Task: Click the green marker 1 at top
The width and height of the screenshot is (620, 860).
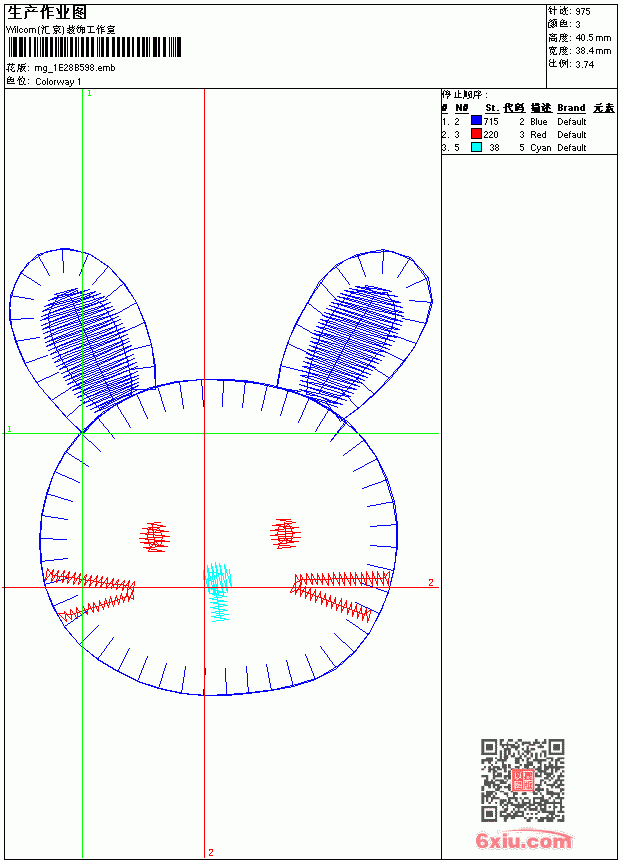Action: (x=89, y=93)
